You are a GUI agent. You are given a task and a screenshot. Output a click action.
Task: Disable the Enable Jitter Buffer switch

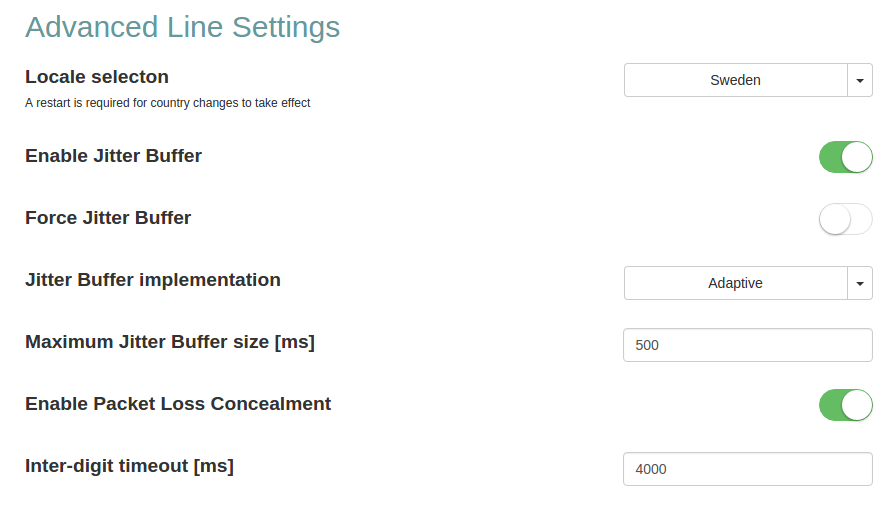845,157
